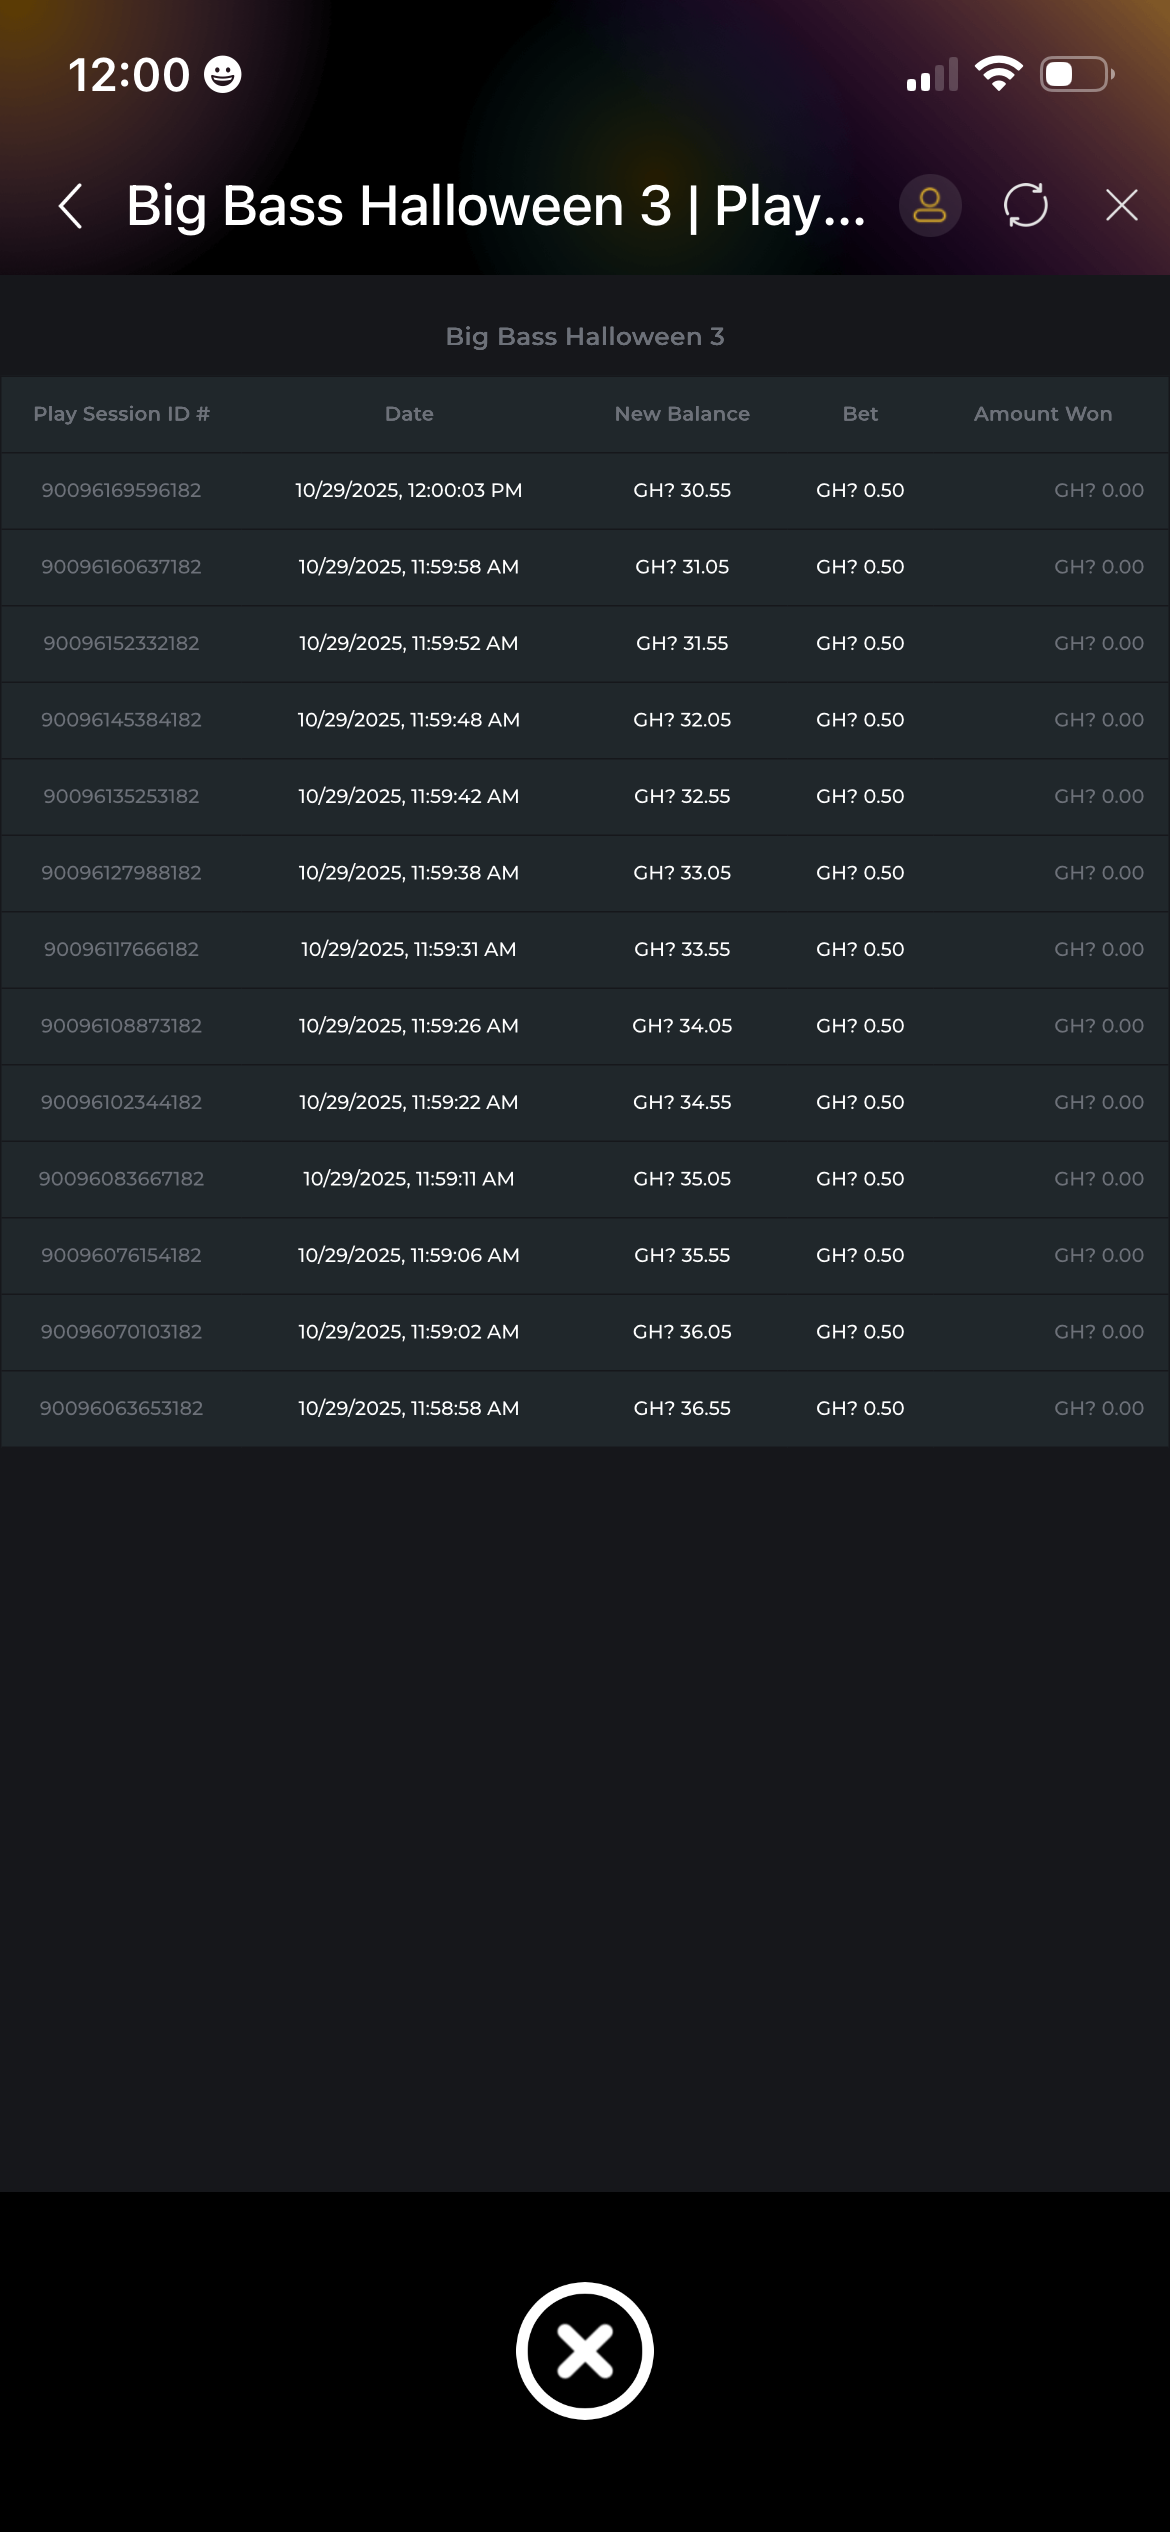The width and height of the screenshot is (1170, 2532).
Task: Open the user profile icon
Action: (x=929, y=206)
